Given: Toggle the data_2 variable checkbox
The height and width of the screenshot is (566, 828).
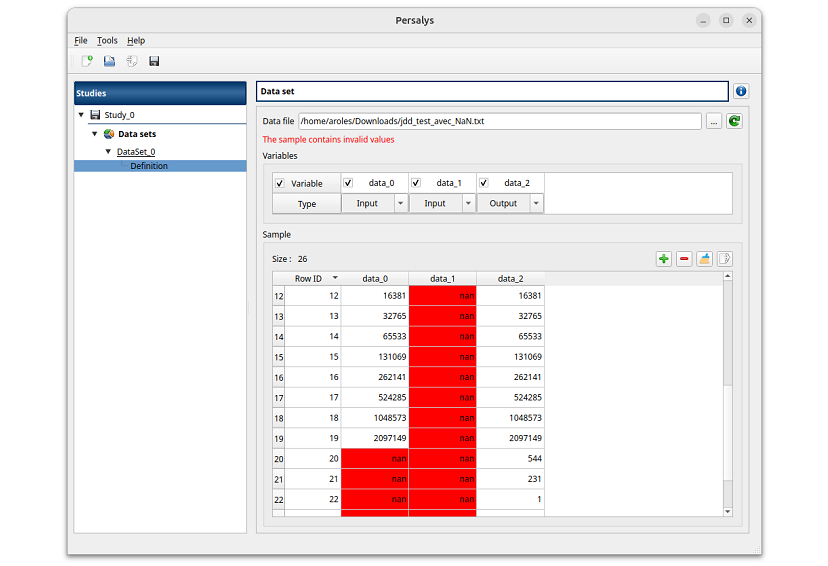Looking at the screenshot, I should [x=484, y=183].
